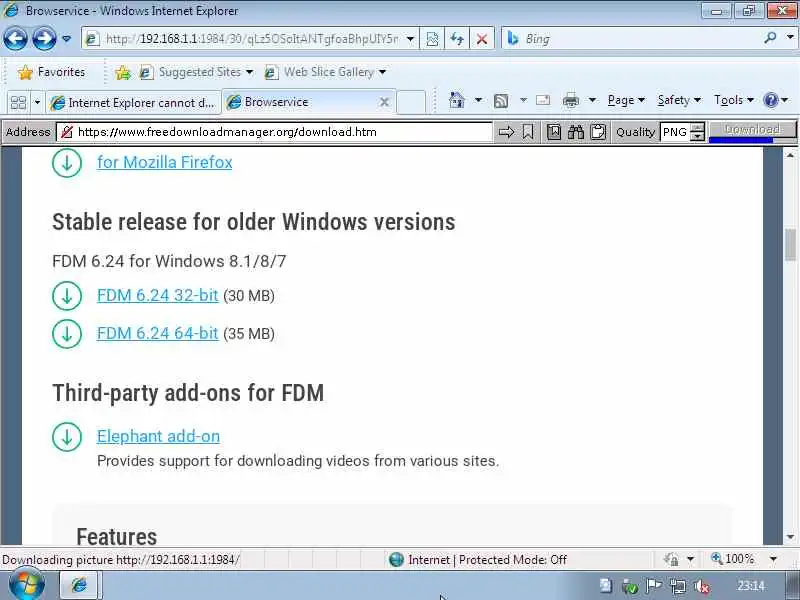Click the Internet Protected Mode status zone
800x600 pixels.
(x=477, y=560)
